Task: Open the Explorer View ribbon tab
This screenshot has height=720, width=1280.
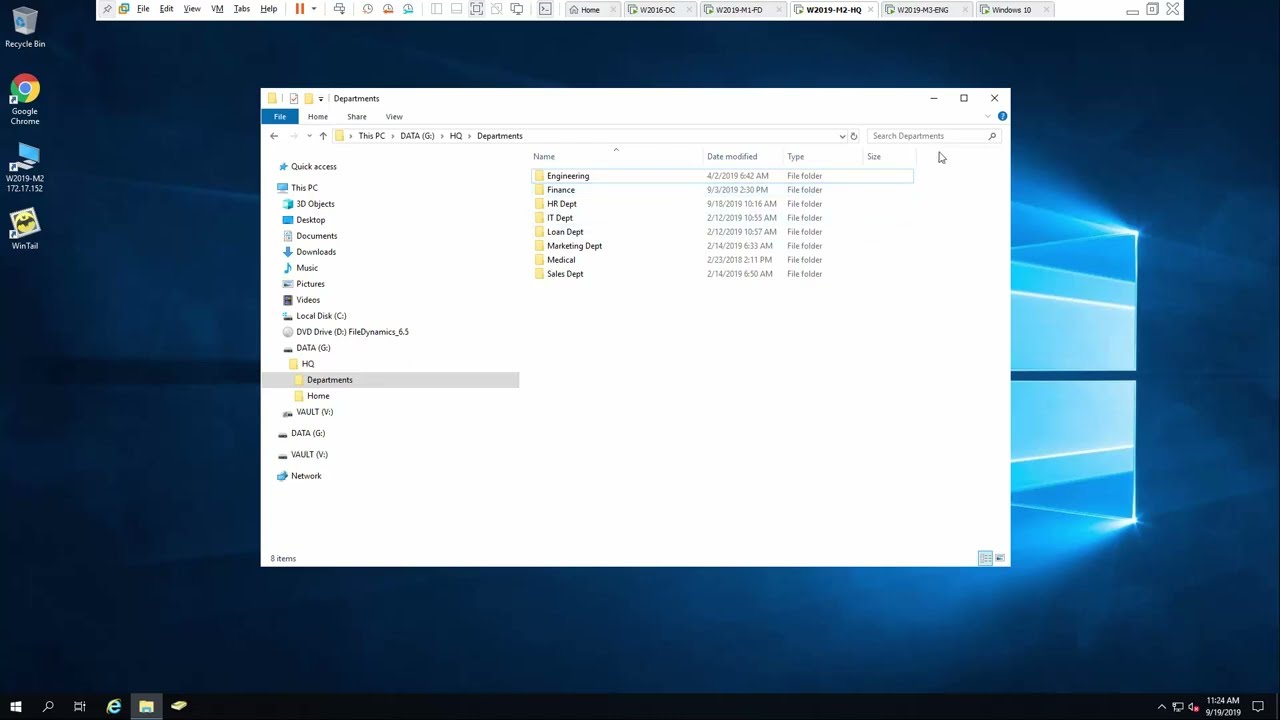Action: point(394,117)
